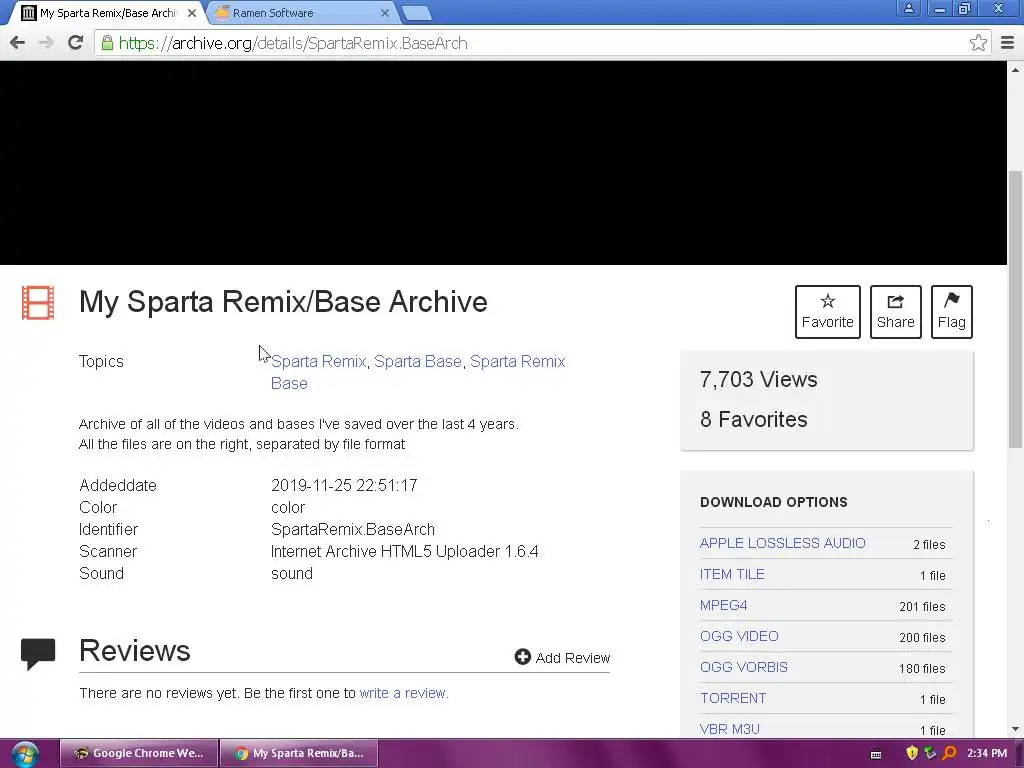
Task: Click the 2:34 PM taskbar clock
Action: point(987,753)
